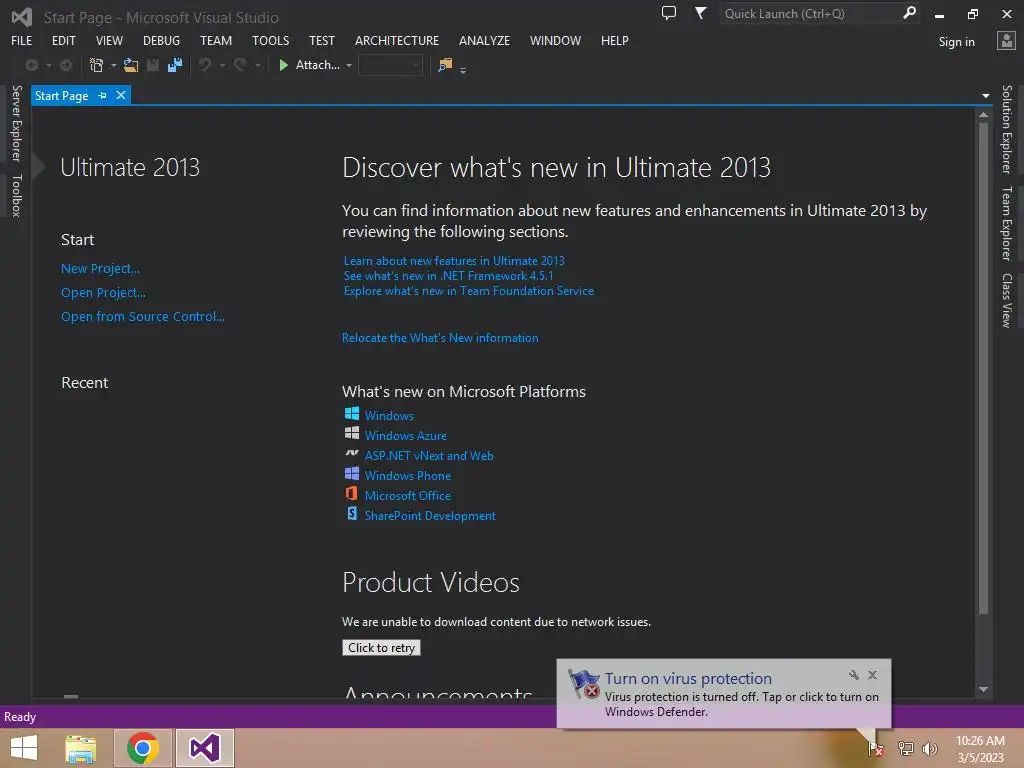Click the Navigate Forward toolbar icon
Viewport: 1024px width, 768px height.
[x=66, y=65]
